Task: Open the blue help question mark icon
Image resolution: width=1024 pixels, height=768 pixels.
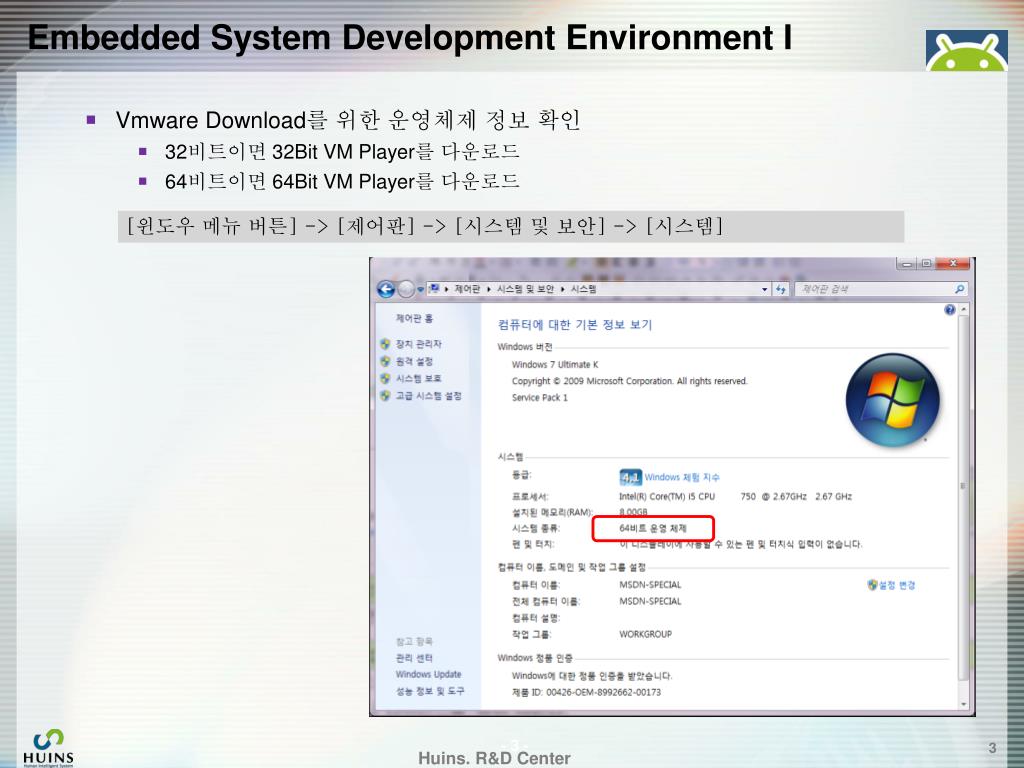Action: 950,311
